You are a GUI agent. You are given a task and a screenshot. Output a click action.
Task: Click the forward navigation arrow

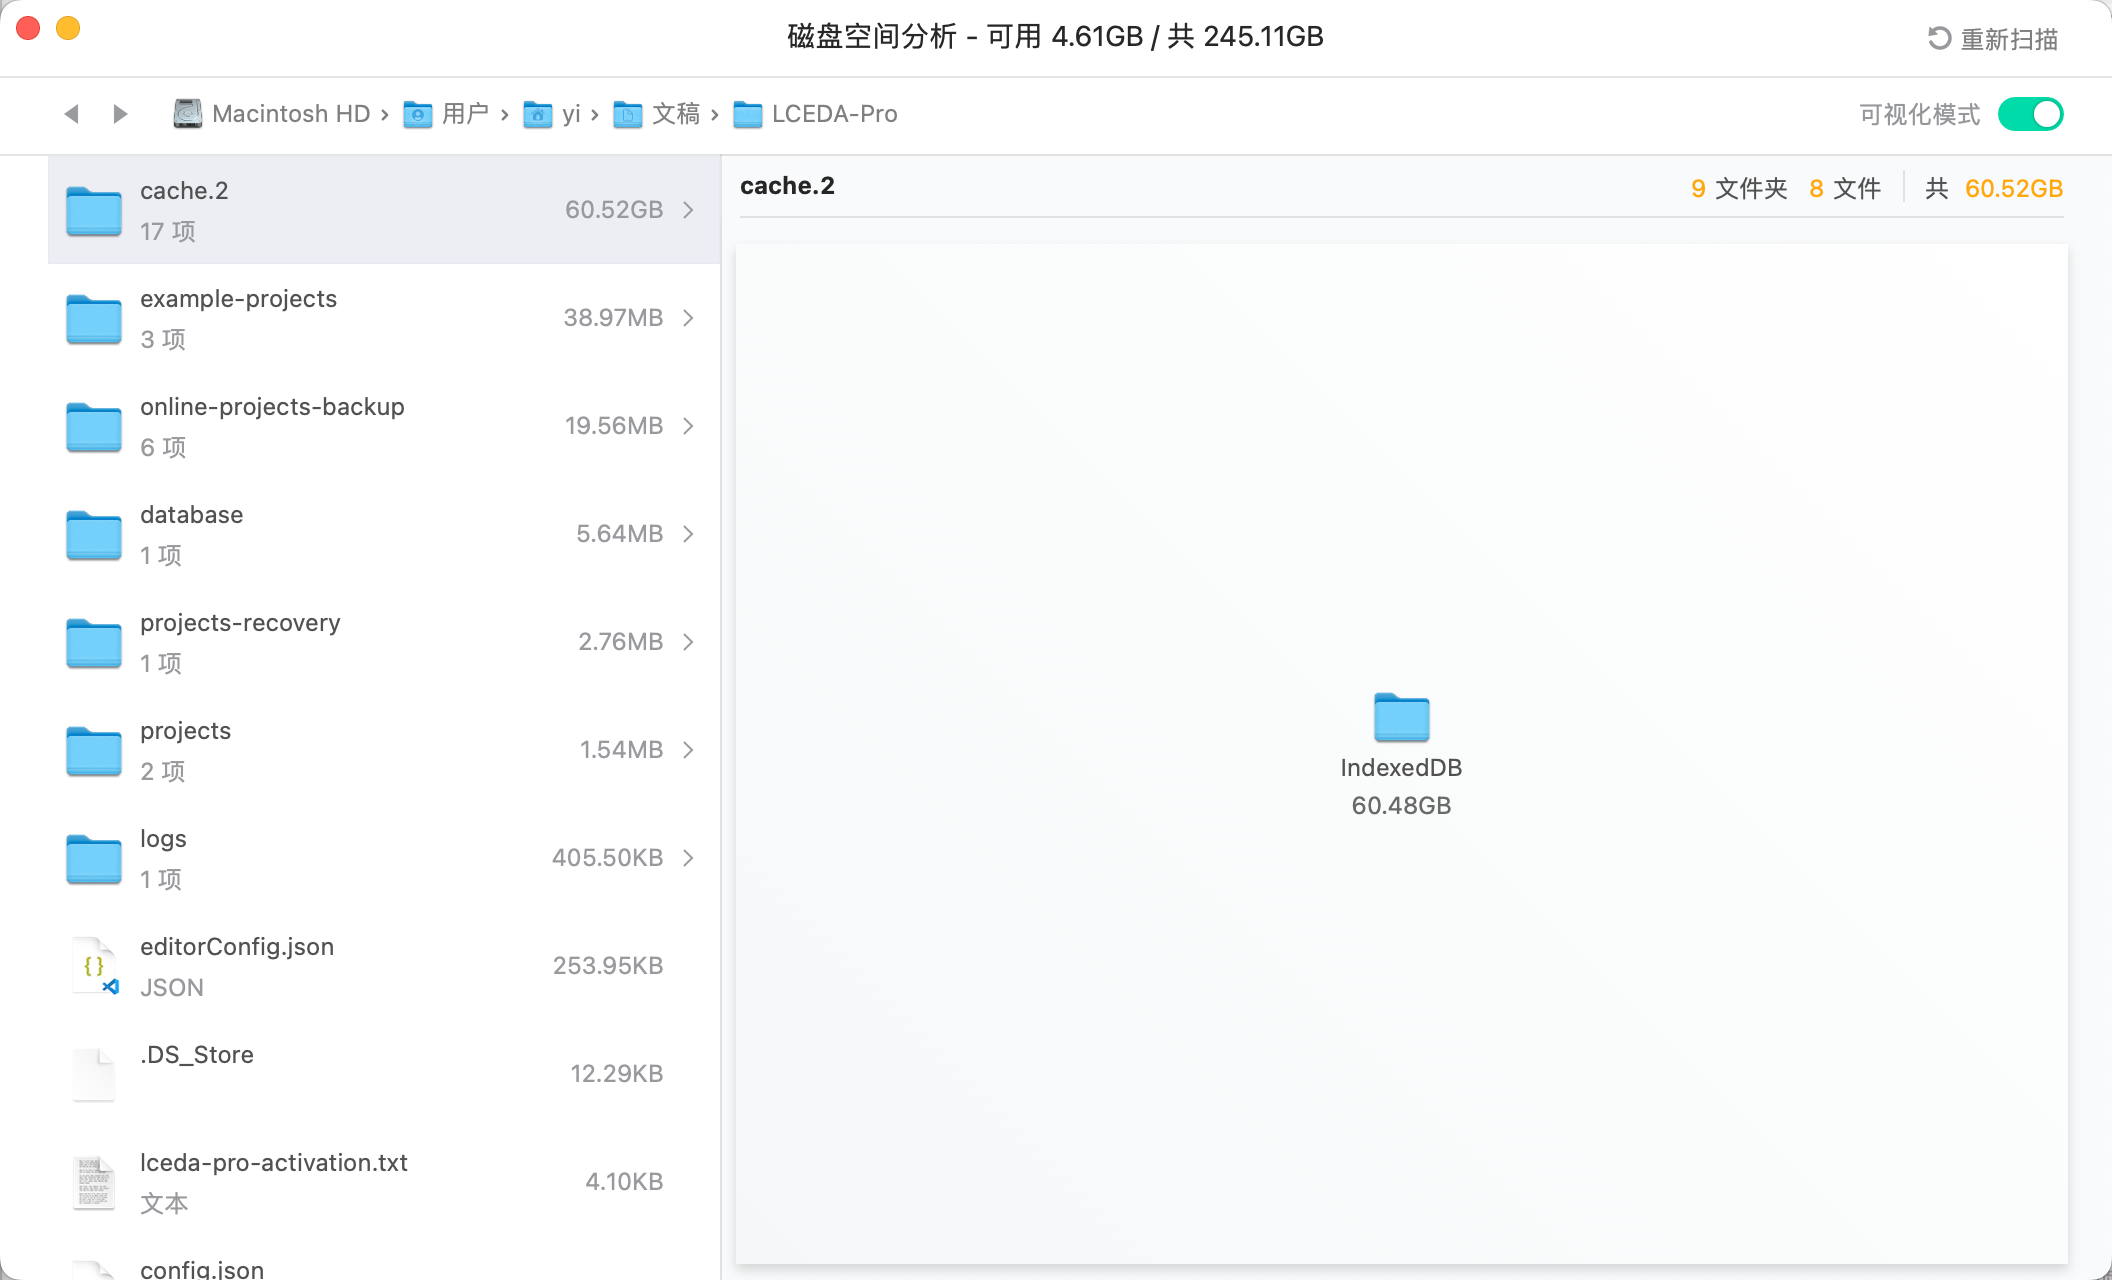(120, 114)
